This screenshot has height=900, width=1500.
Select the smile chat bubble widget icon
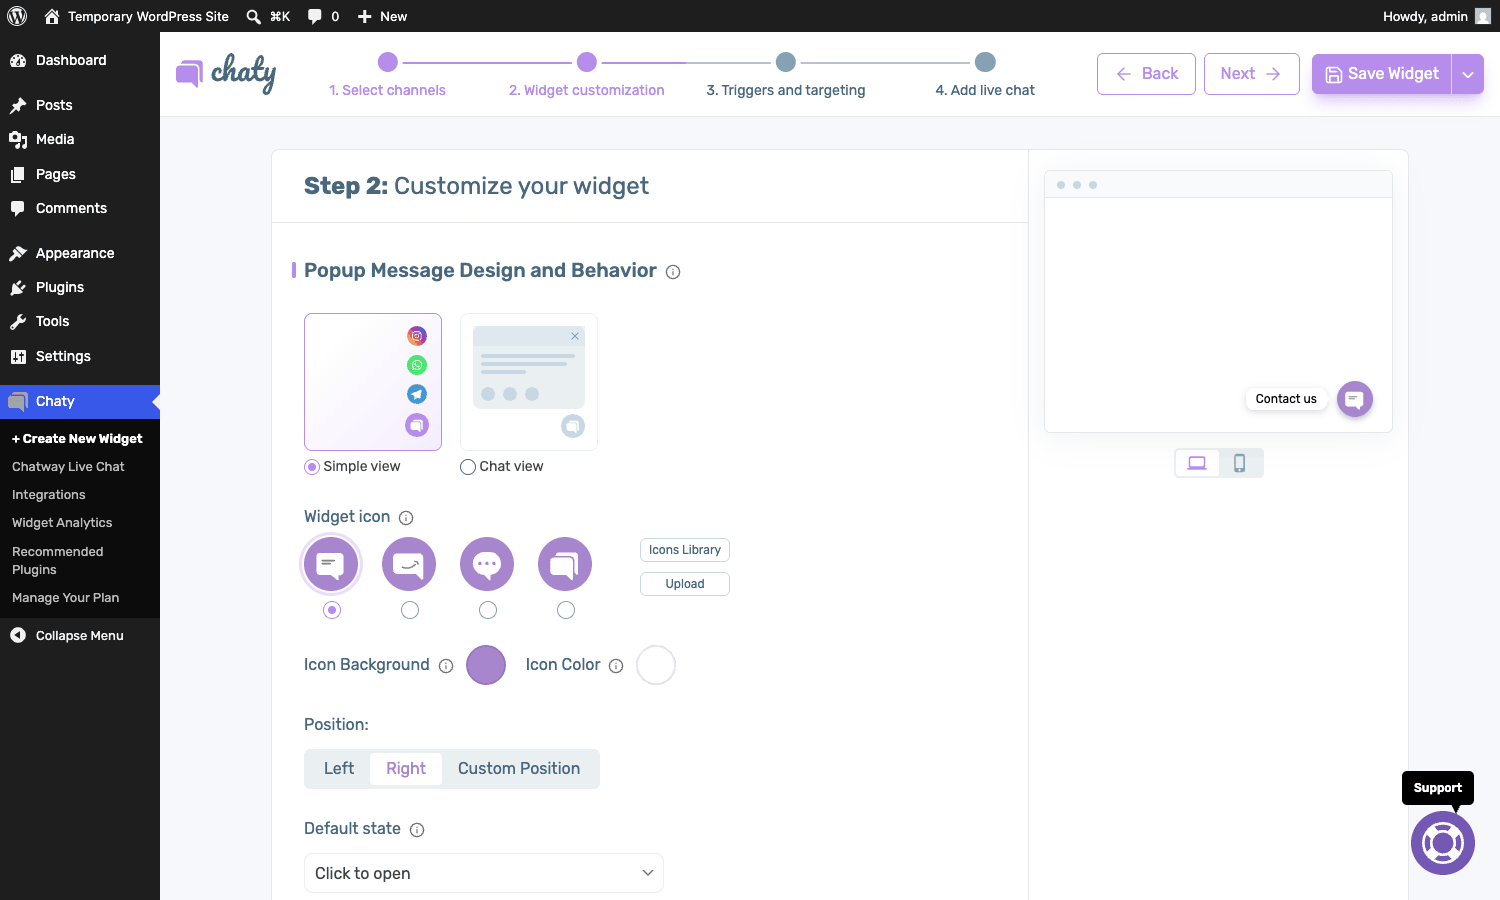pos(409,565)
